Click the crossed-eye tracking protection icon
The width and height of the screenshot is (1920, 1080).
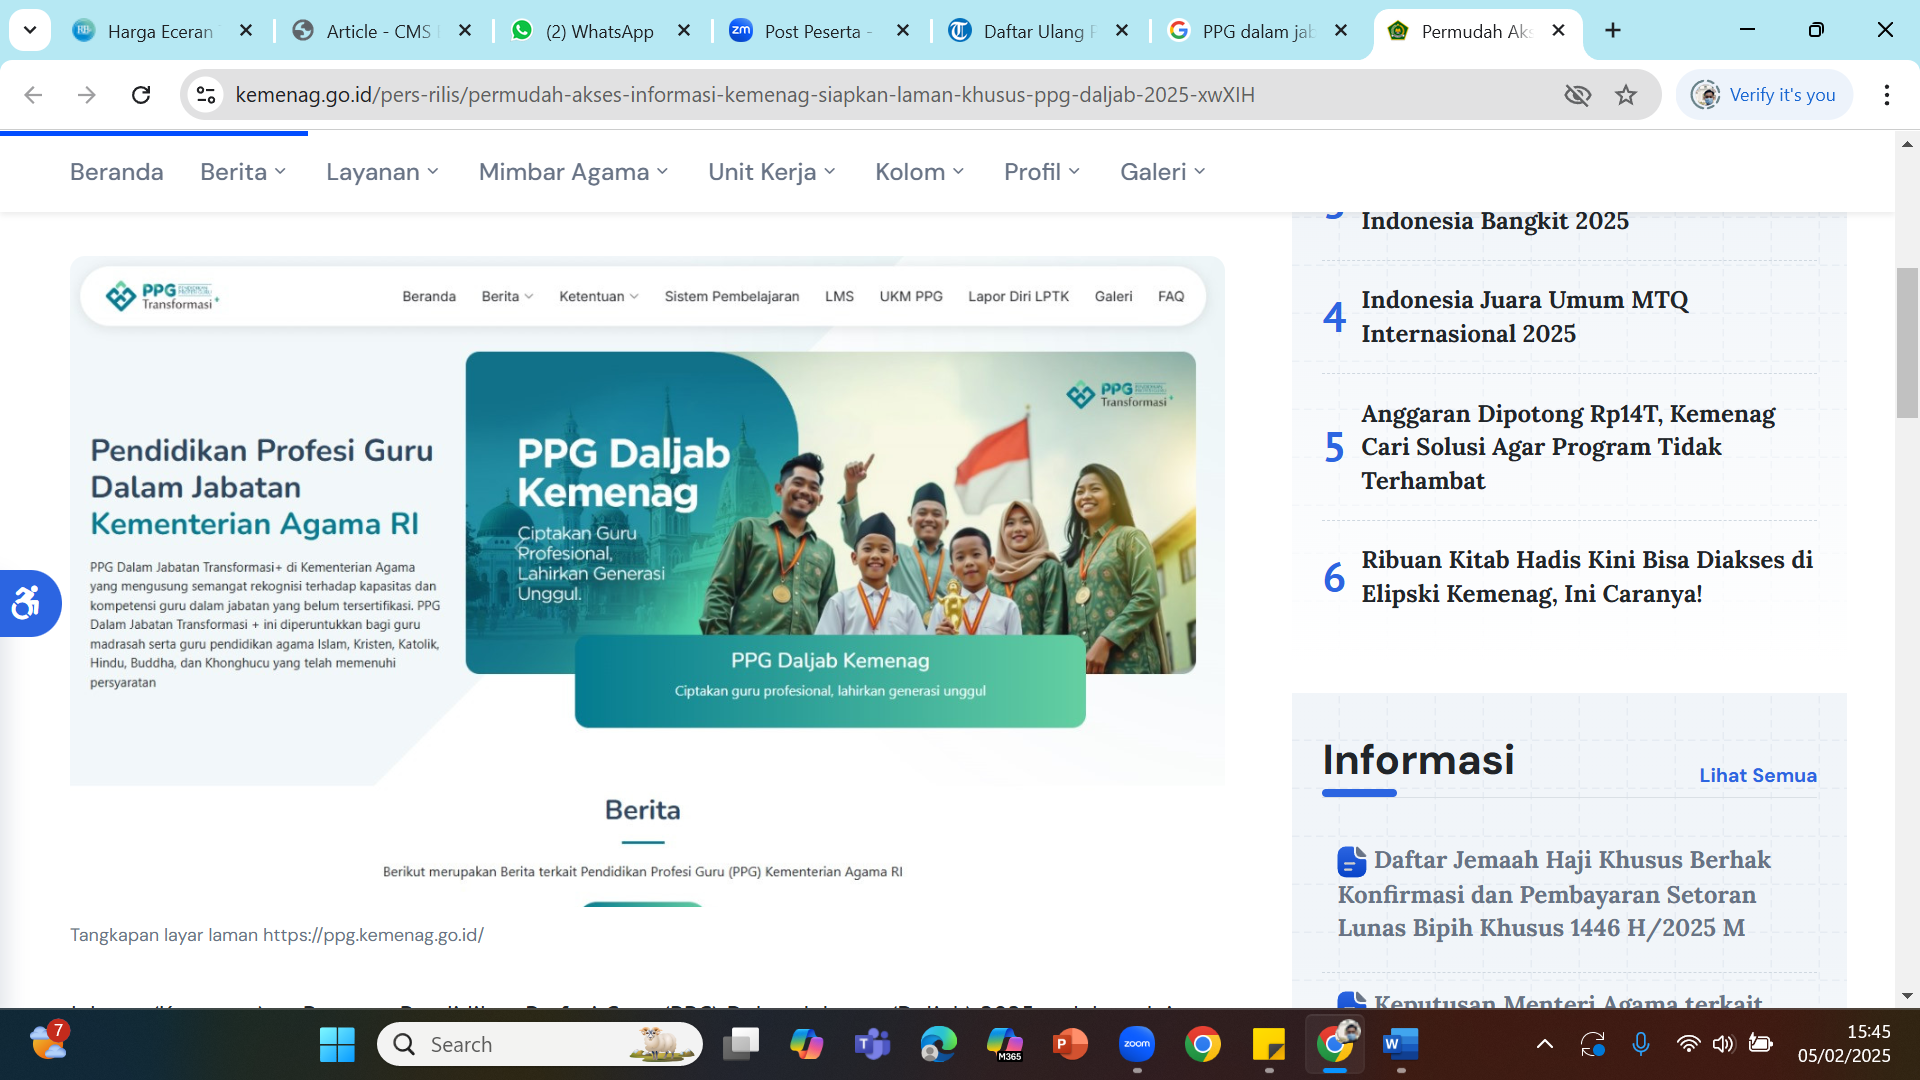(1578, 95)
